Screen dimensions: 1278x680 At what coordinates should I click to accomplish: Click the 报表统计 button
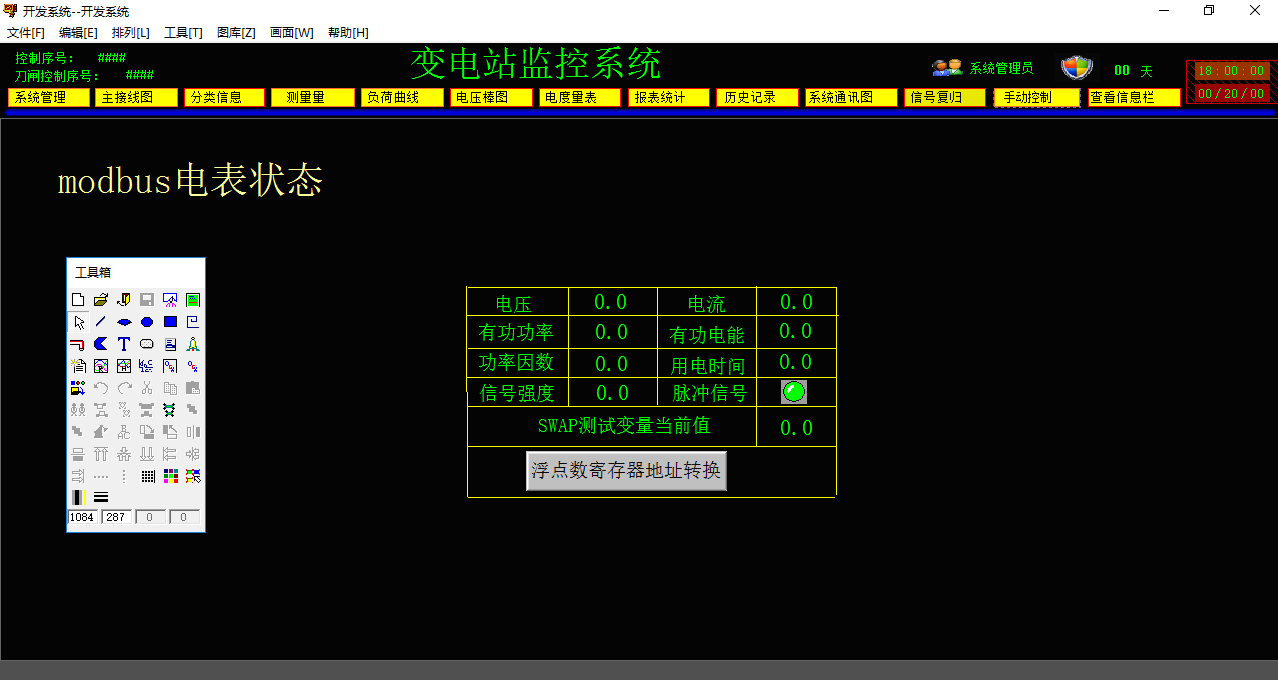coord(669,97)
